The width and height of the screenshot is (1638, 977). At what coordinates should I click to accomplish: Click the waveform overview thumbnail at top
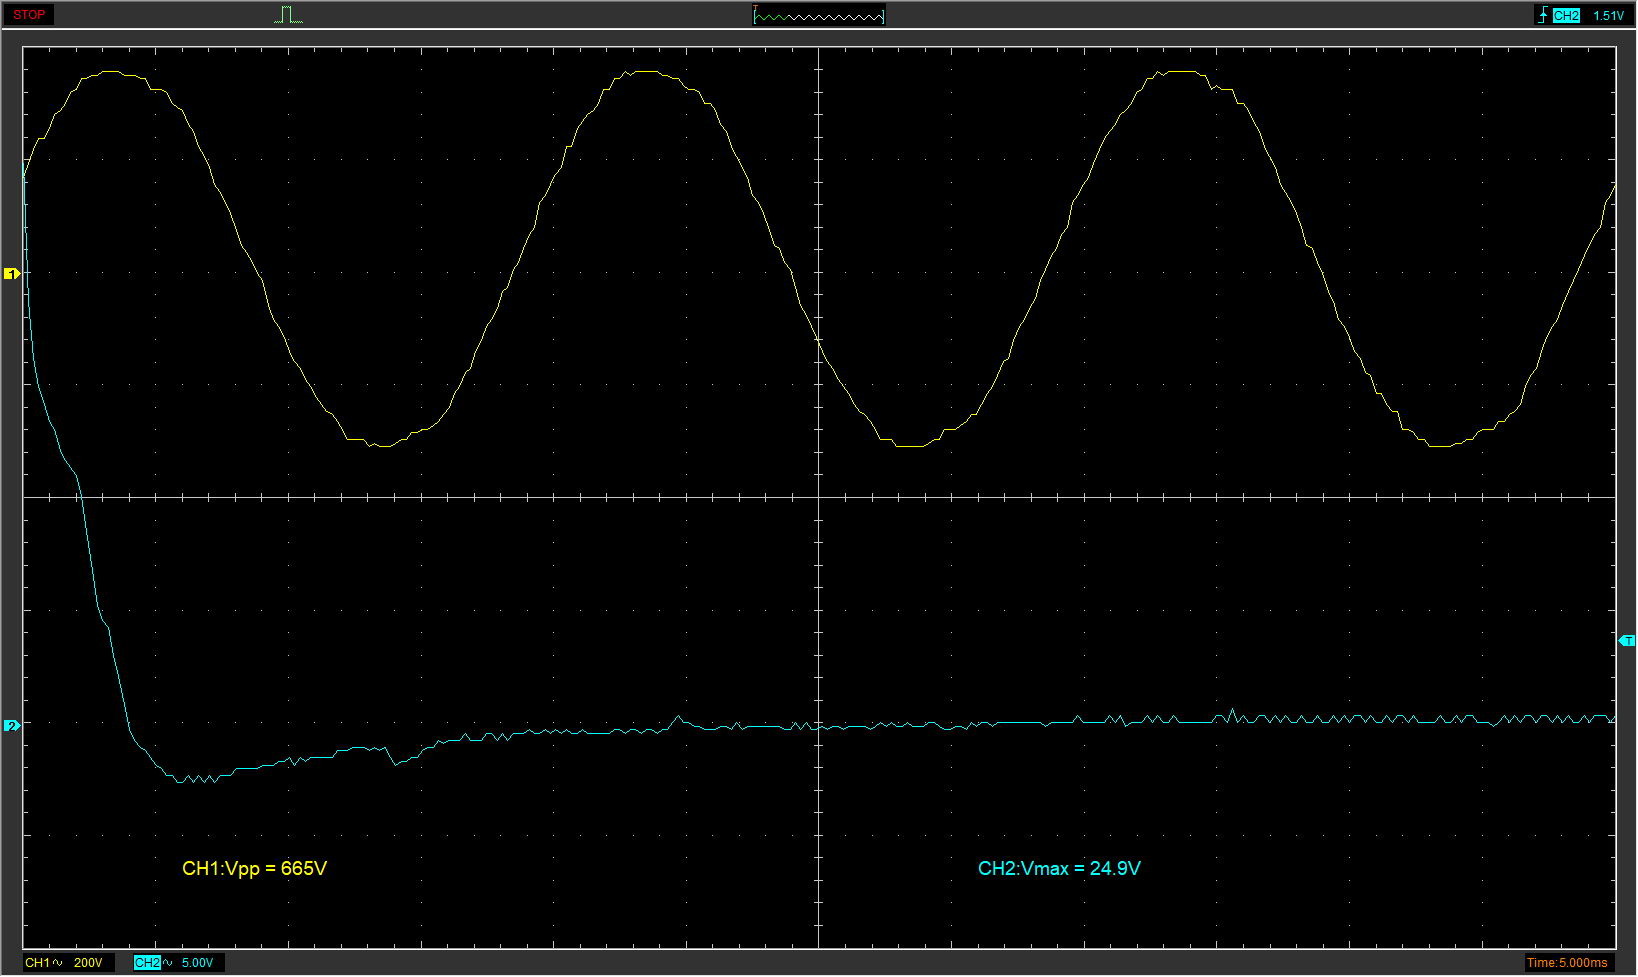pyautogui.click(x=818, y=15)
